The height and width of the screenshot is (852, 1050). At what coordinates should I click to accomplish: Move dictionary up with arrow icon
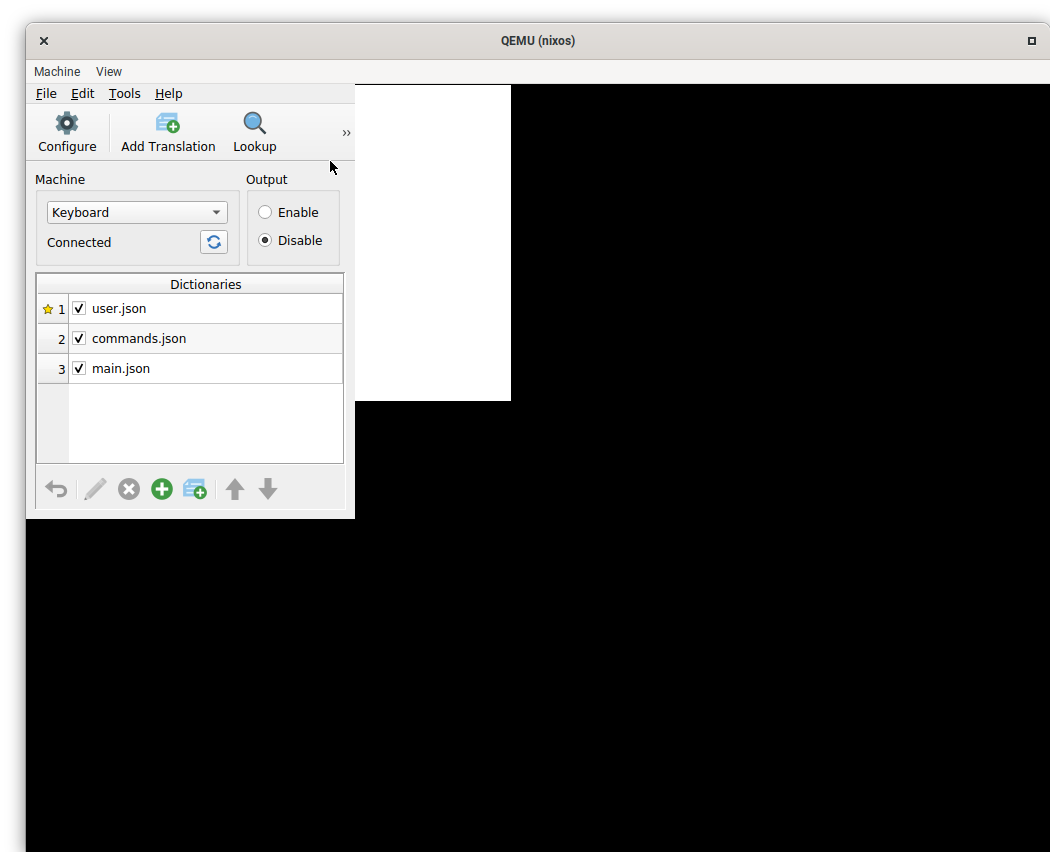pos(235,489)
